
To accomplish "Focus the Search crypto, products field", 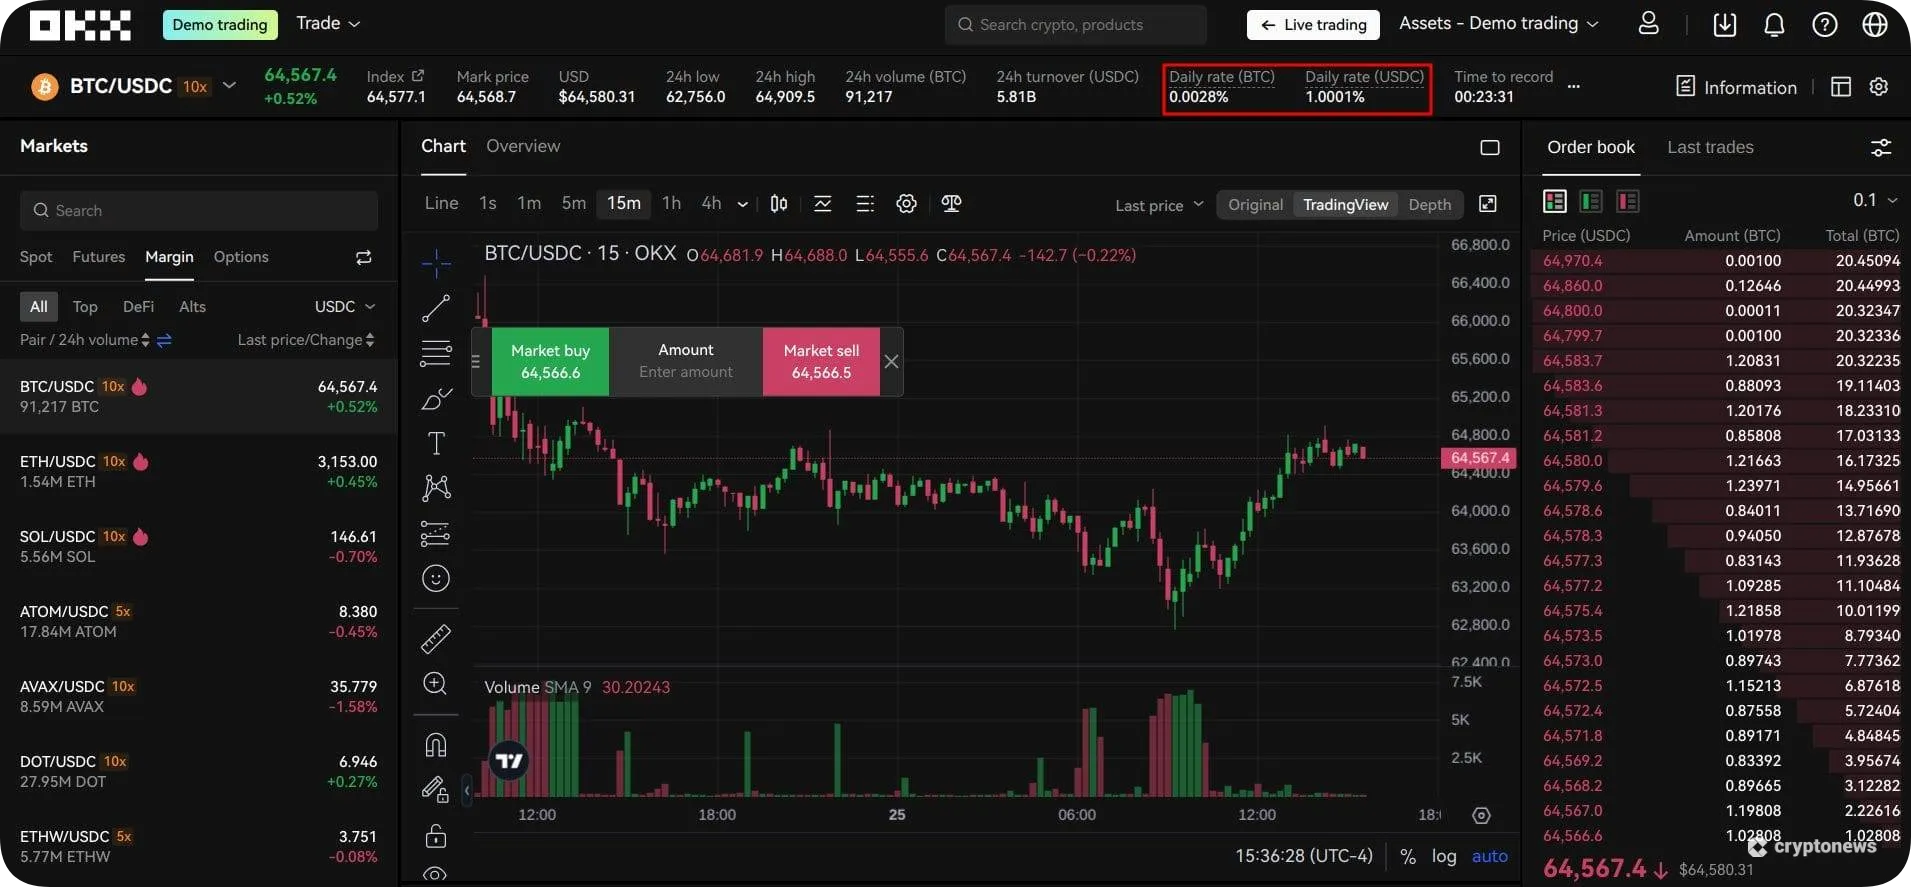I will [1075, 25].
